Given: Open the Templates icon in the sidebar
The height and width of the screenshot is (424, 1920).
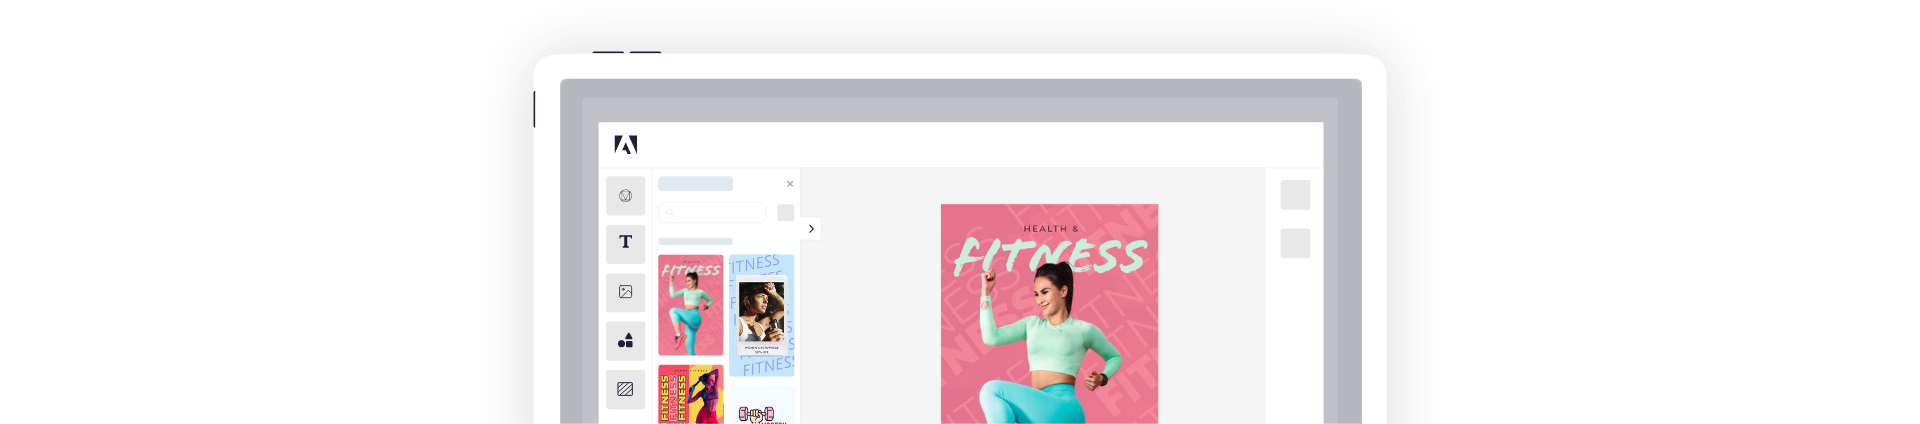Looking at the screenshot, I should click(x=625, y=196).
